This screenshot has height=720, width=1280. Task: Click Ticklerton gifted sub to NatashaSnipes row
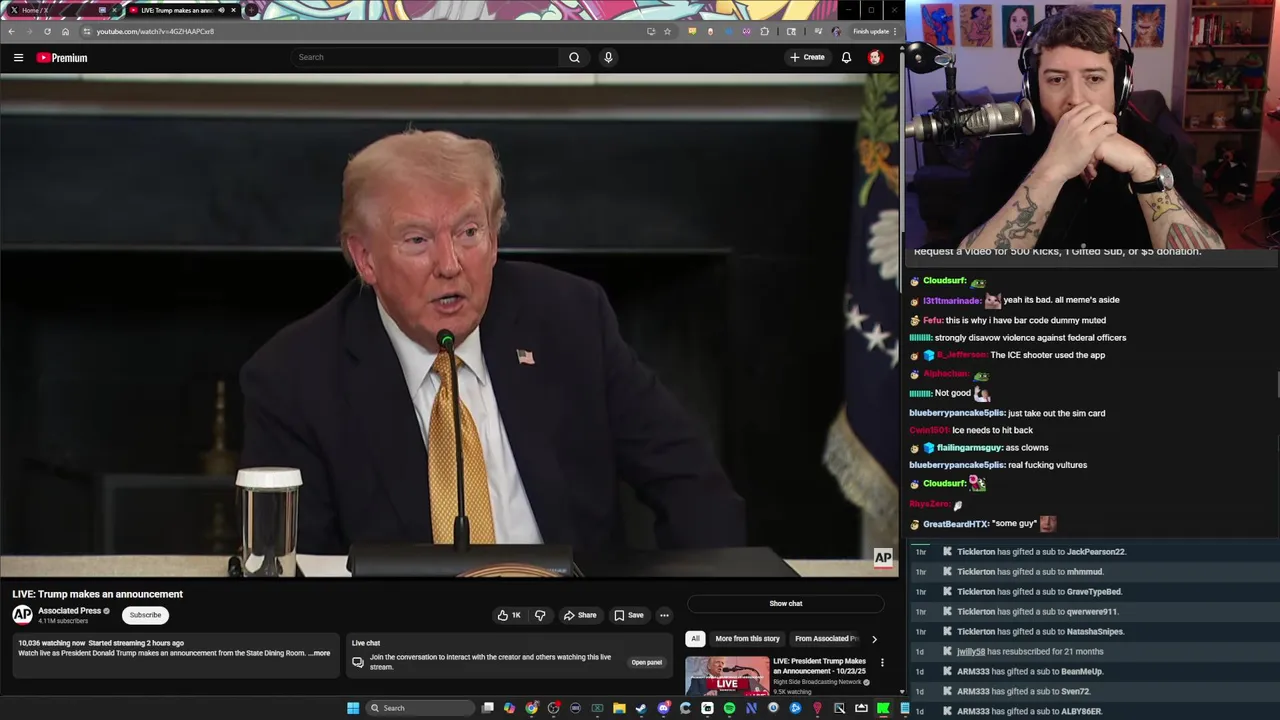point(1094,631)
